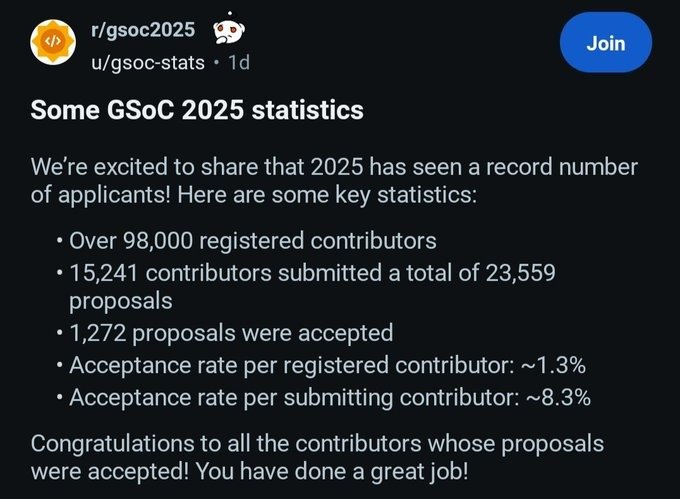680x499 pixels.
Task: View the u/gsoc-stats user profile
Action: point(147,63)
